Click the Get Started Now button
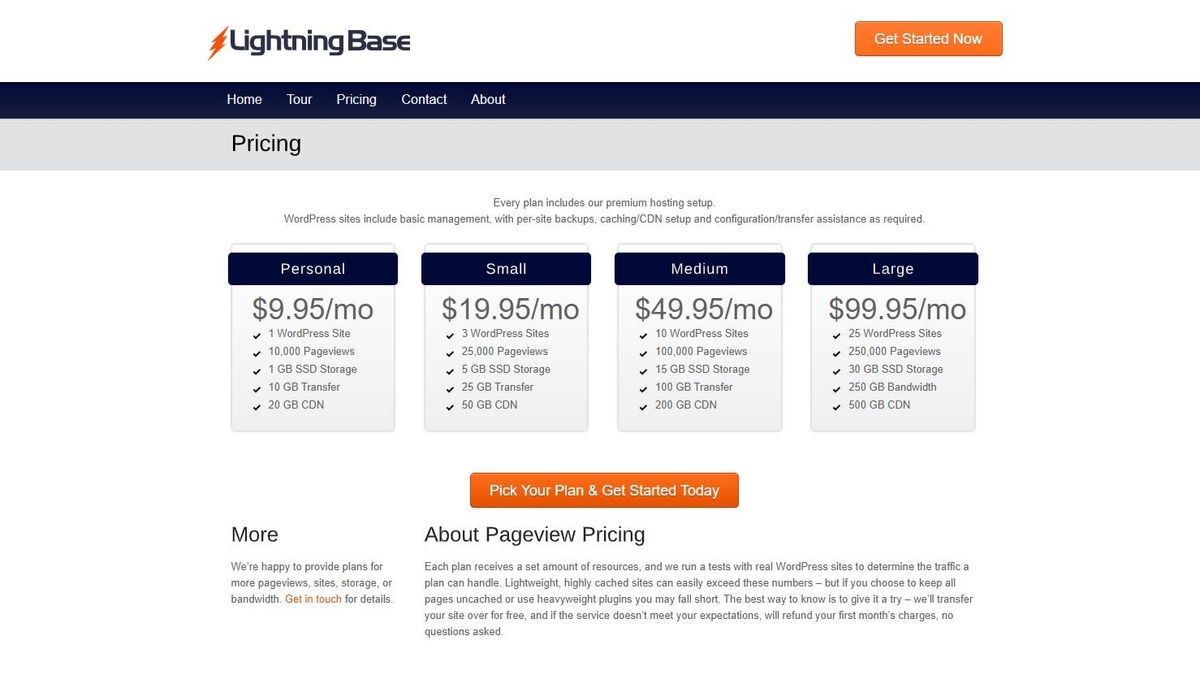 coord(928,38)
